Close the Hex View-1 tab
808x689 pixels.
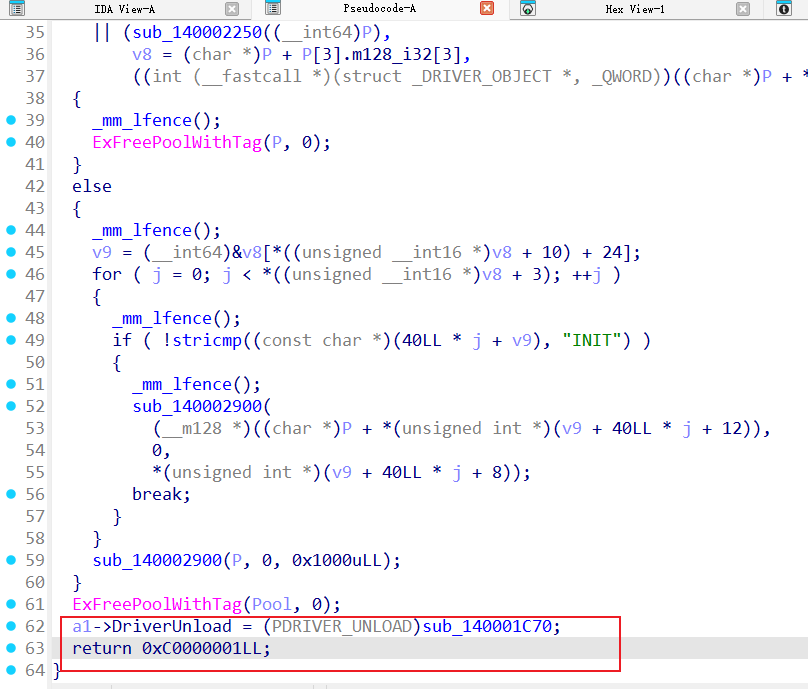coord(742,9)
